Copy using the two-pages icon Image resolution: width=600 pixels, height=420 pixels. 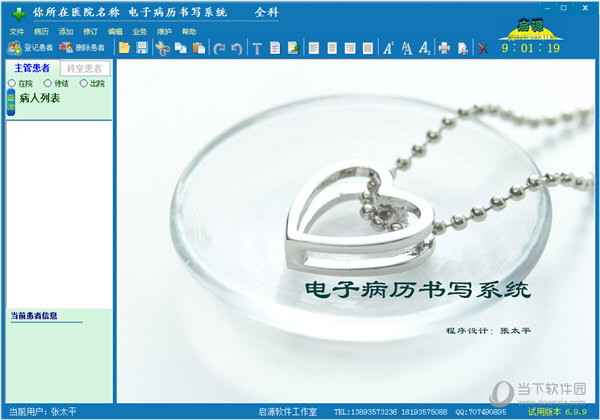tap(181, 48)
